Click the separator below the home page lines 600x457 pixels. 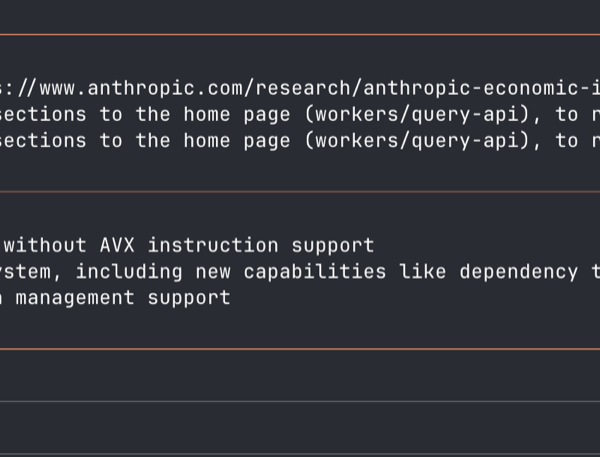(x=300, y=191)
